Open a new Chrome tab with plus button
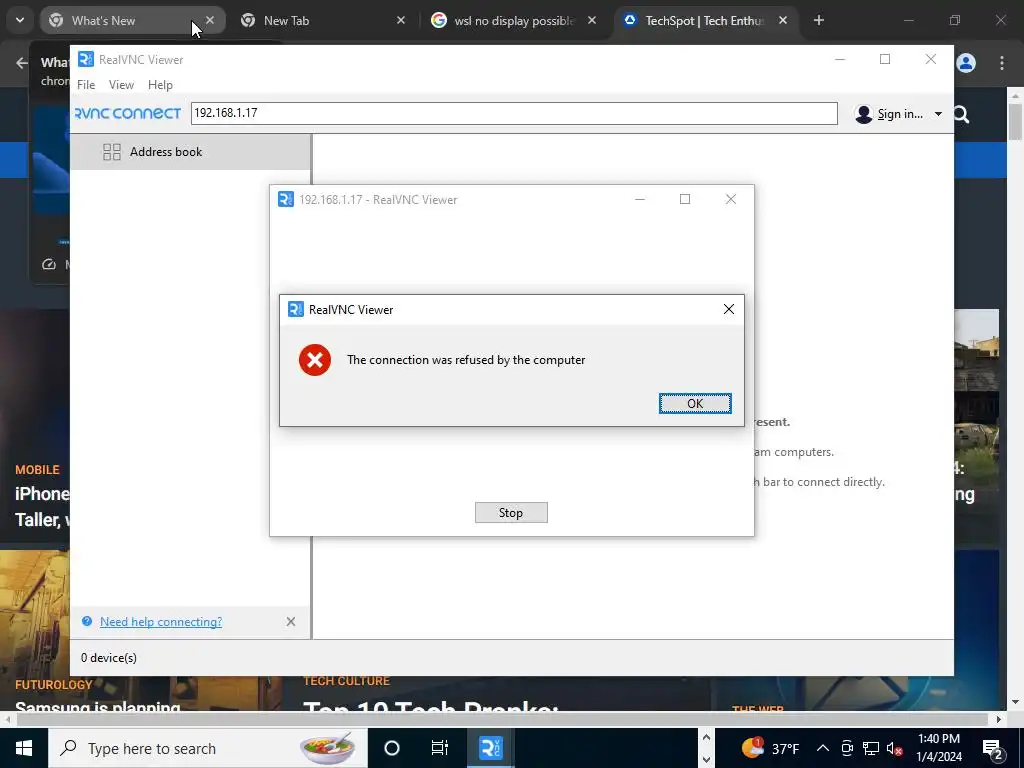This screenshot has width=1024, height=768. 819,20
